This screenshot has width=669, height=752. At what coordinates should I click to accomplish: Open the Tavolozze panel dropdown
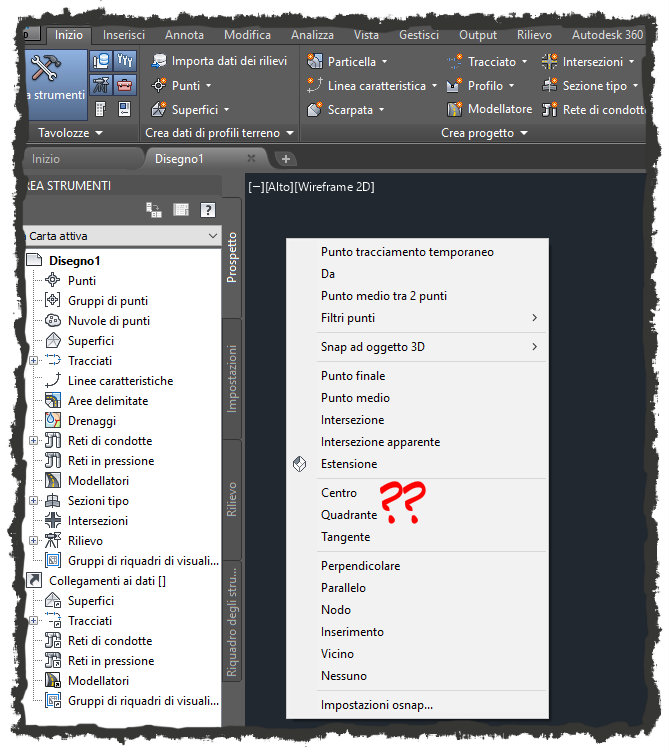[x=70, y=133]
